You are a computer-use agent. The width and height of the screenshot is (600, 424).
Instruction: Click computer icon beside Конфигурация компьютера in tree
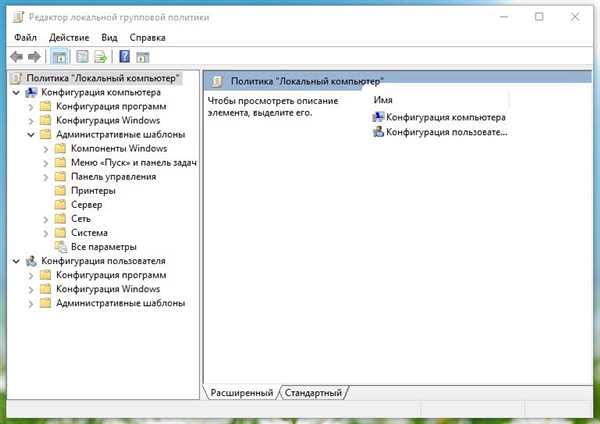click(31, 93)
